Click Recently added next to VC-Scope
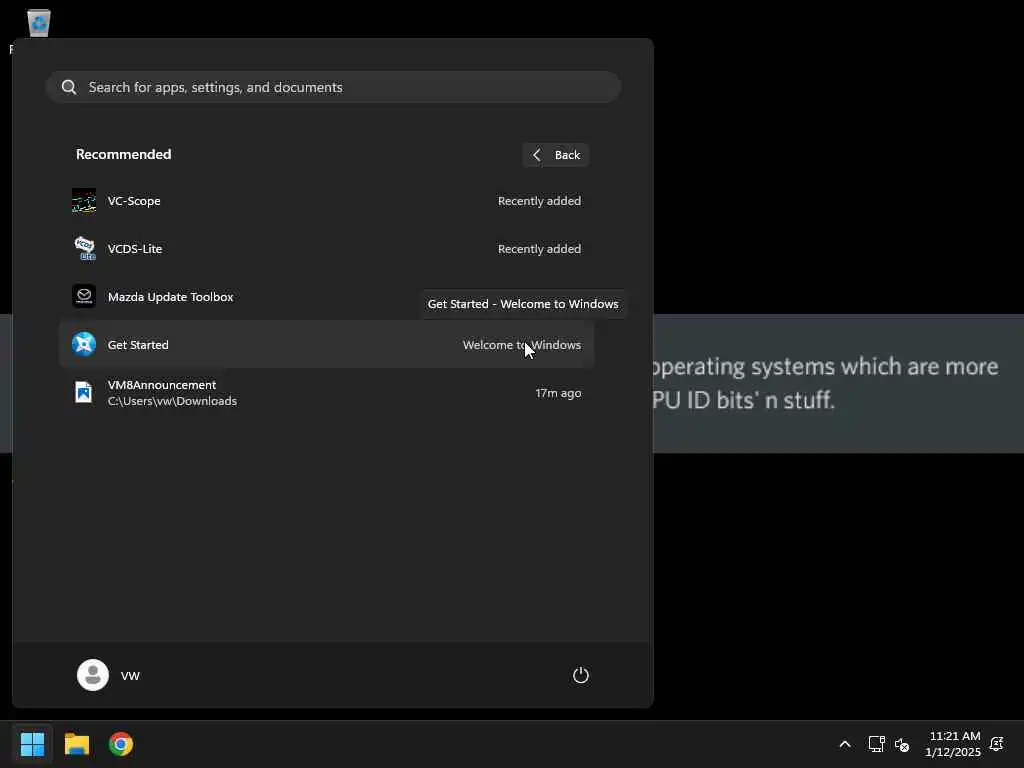 tap(539, 201)
